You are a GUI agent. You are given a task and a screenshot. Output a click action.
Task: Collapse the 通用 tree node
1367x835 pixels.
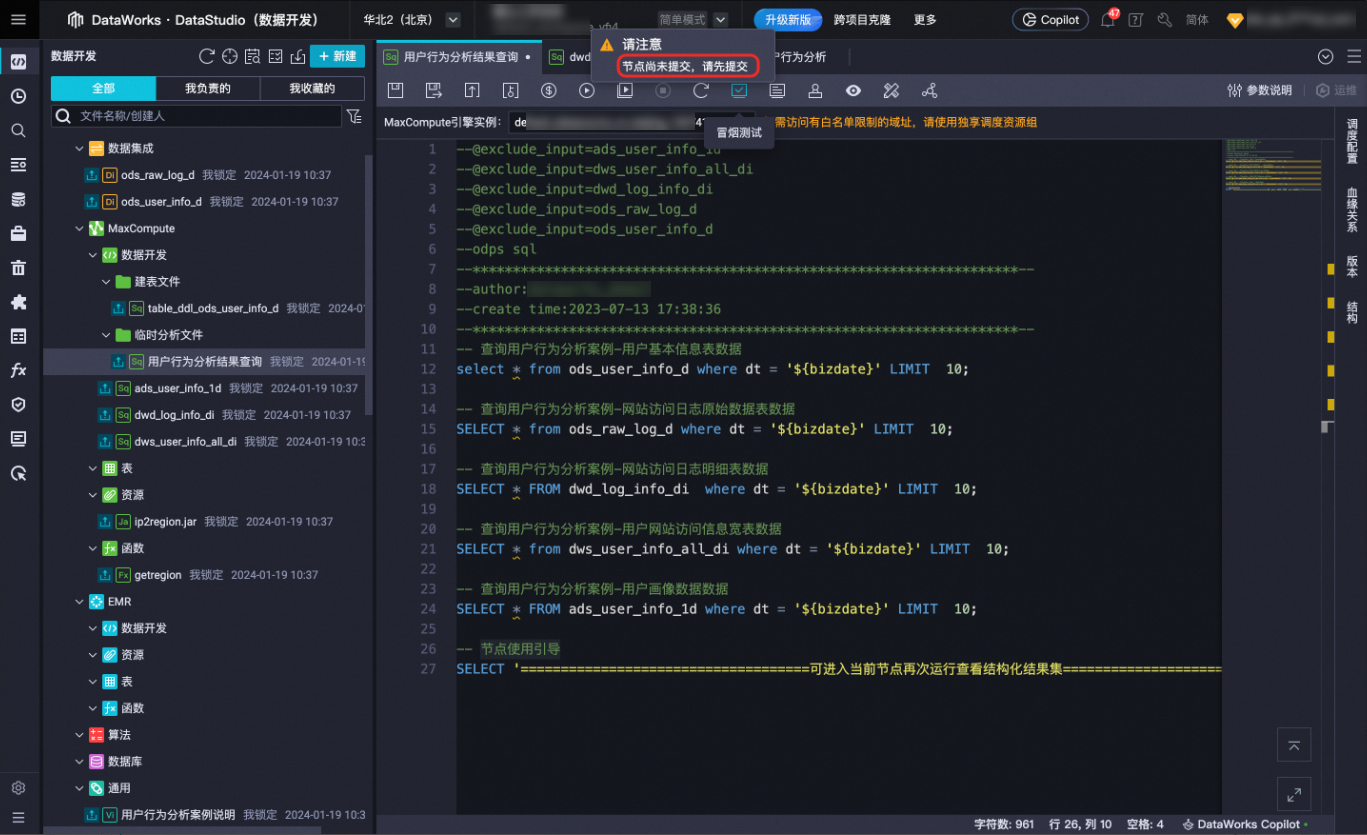(80, 788)
